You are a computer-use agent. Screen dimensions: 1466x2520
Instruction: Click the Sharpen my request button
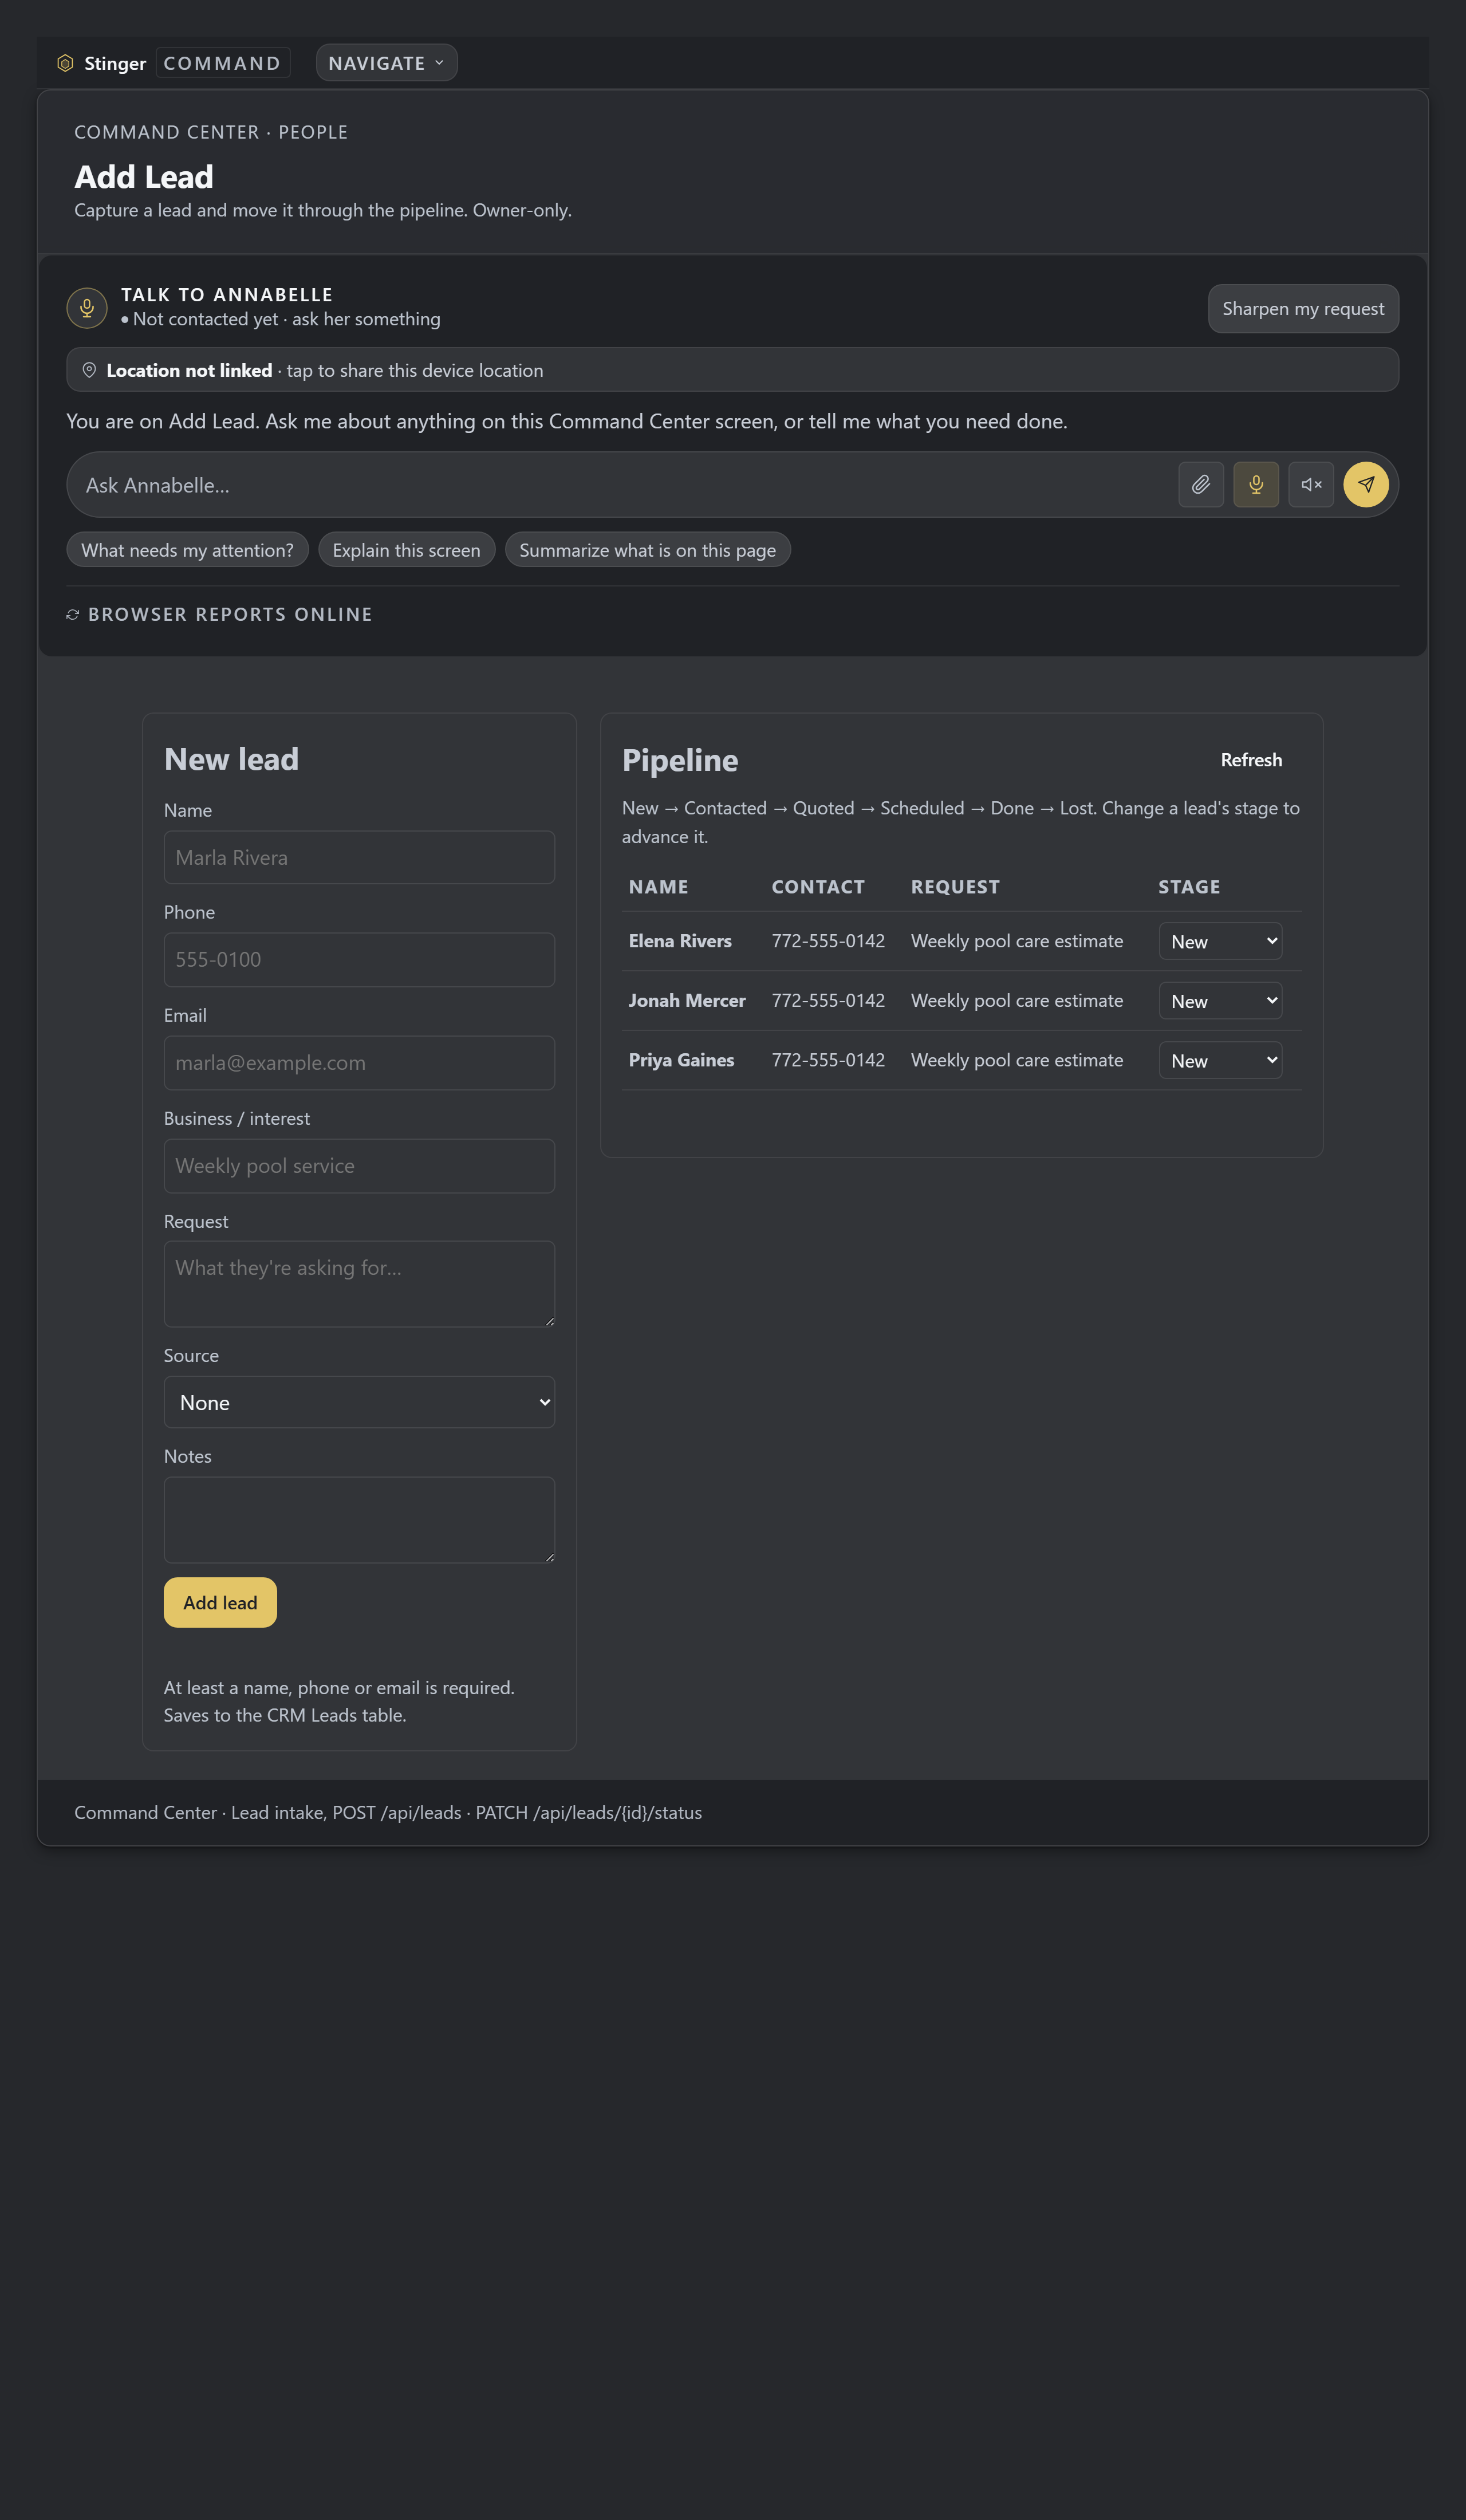tap(1303, 309)
